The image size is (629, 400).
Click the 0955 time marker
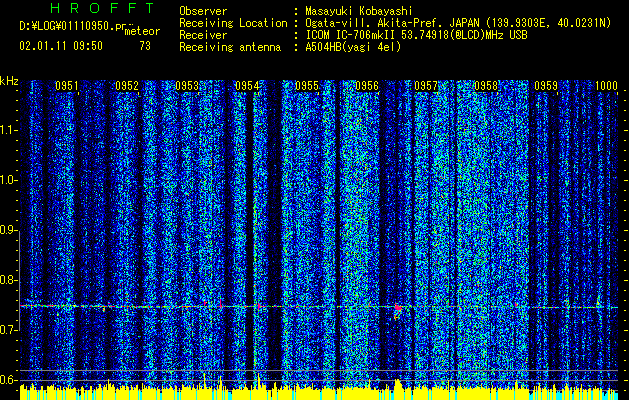pyautogui.click(x=307, y=85)
